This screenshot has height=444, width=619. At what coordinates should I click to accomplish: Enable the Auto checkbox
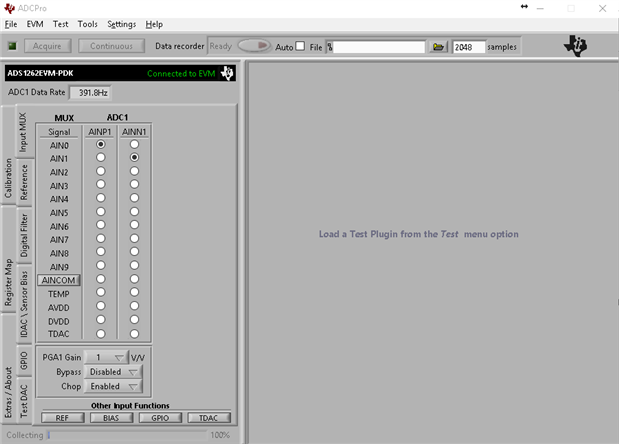pyautogui.click(x=300, y=46)
